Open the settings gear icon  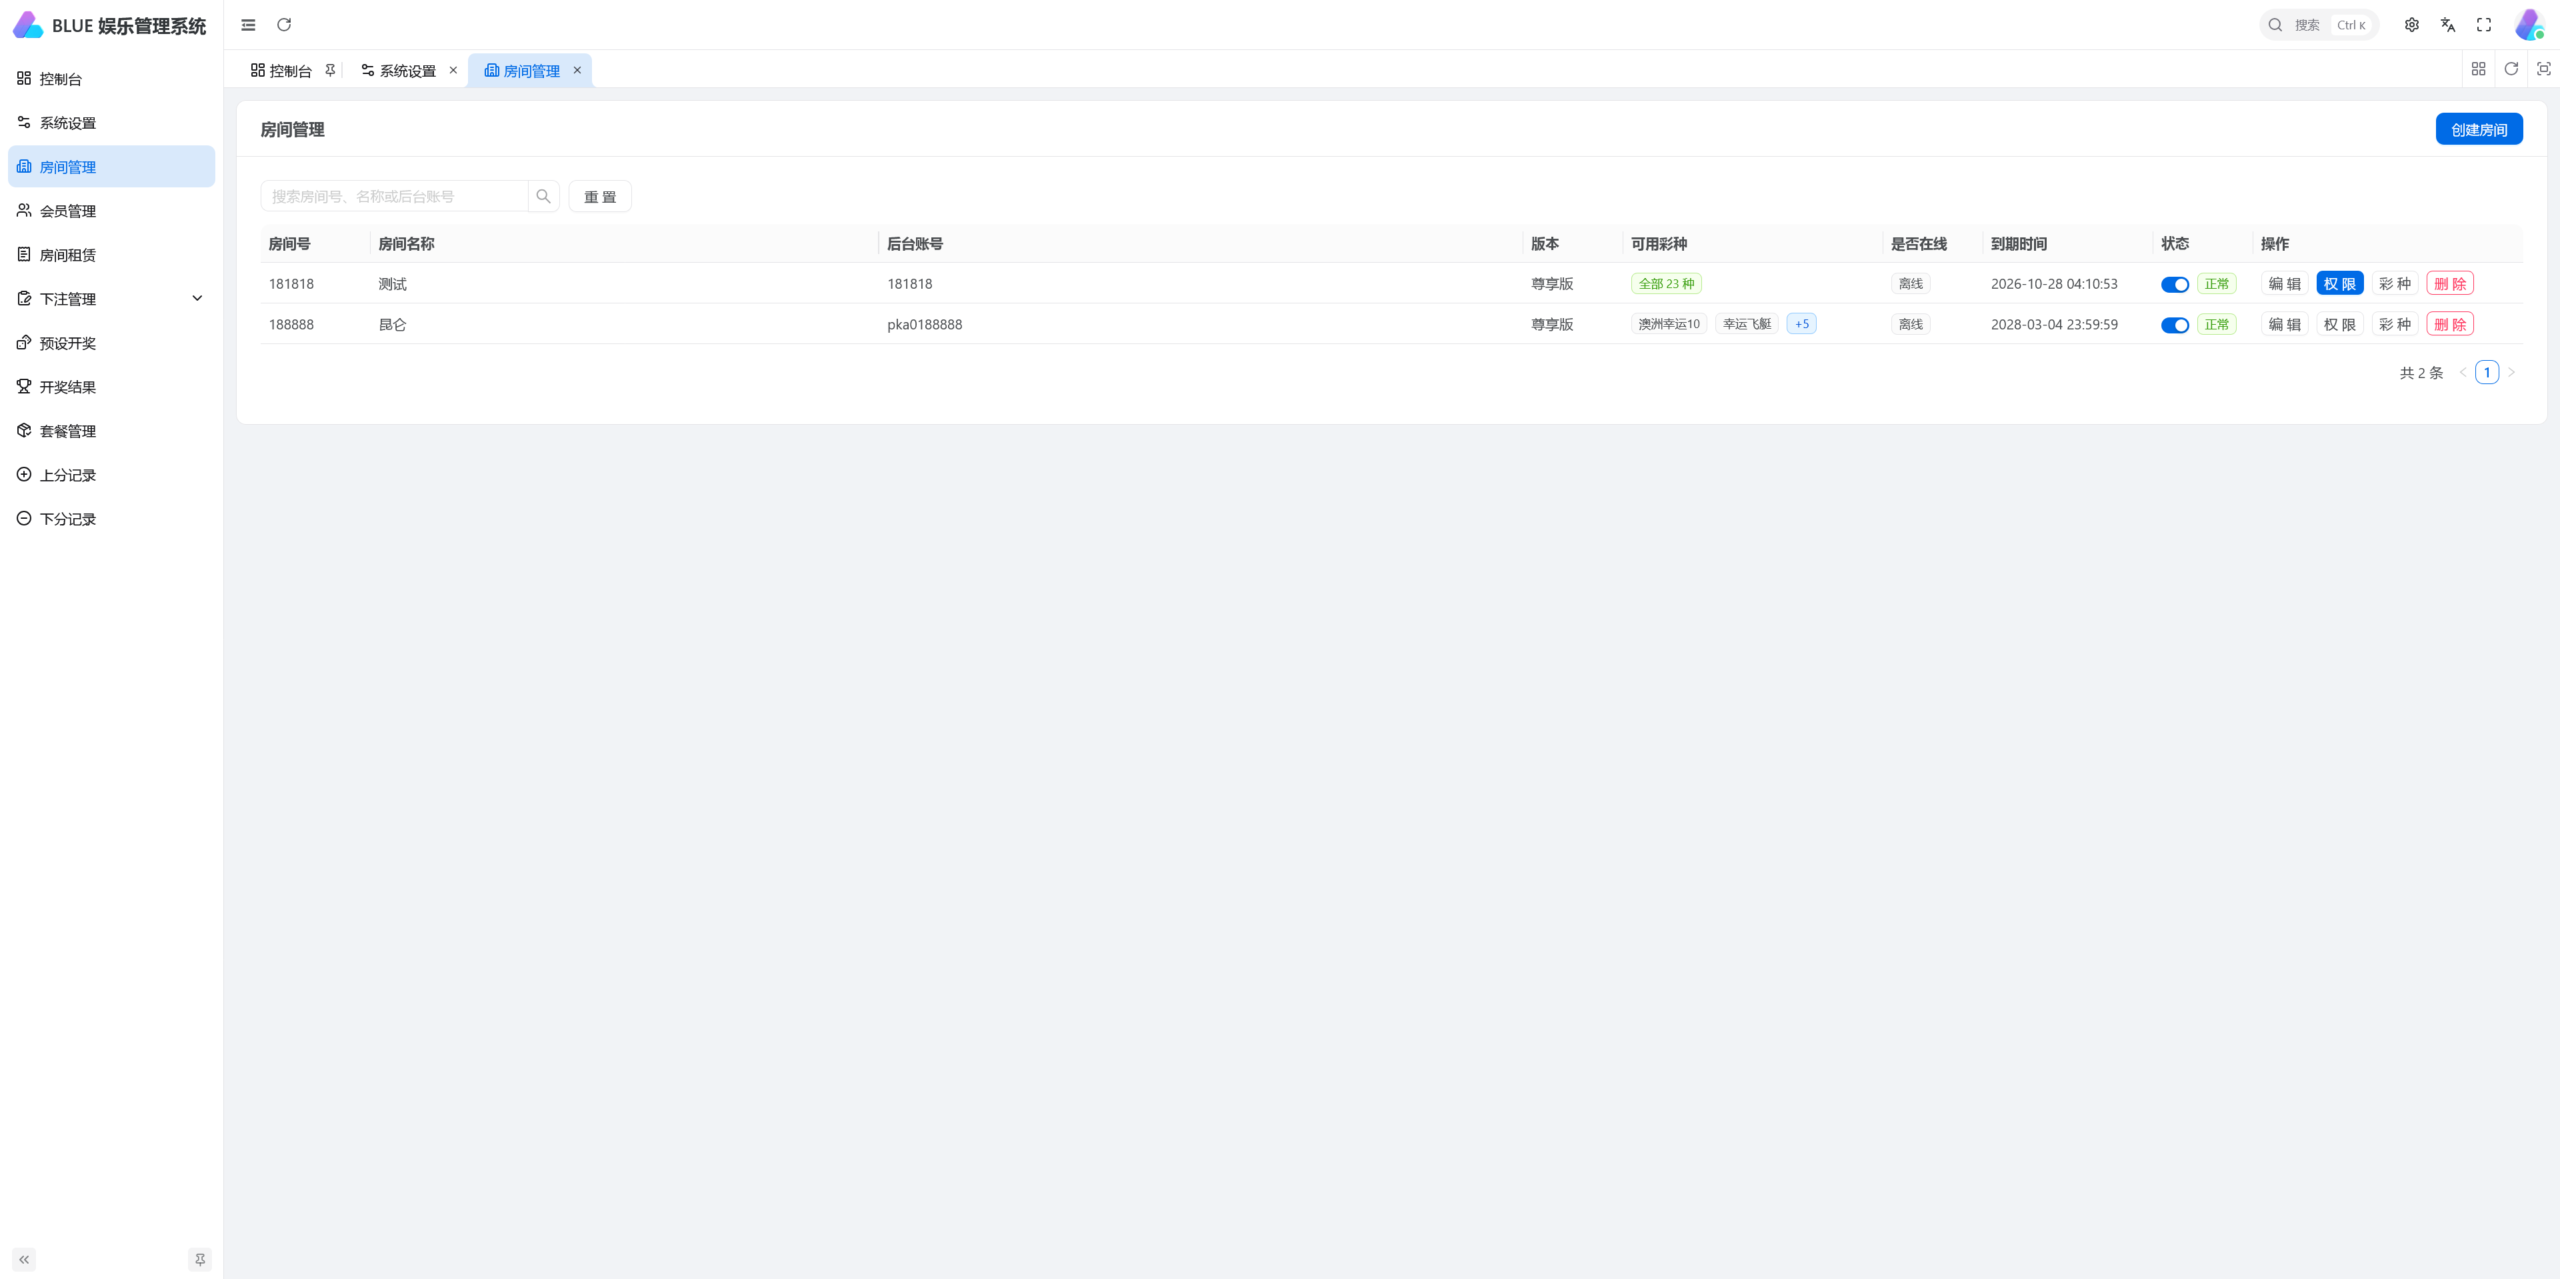(x=2412, y=25)
